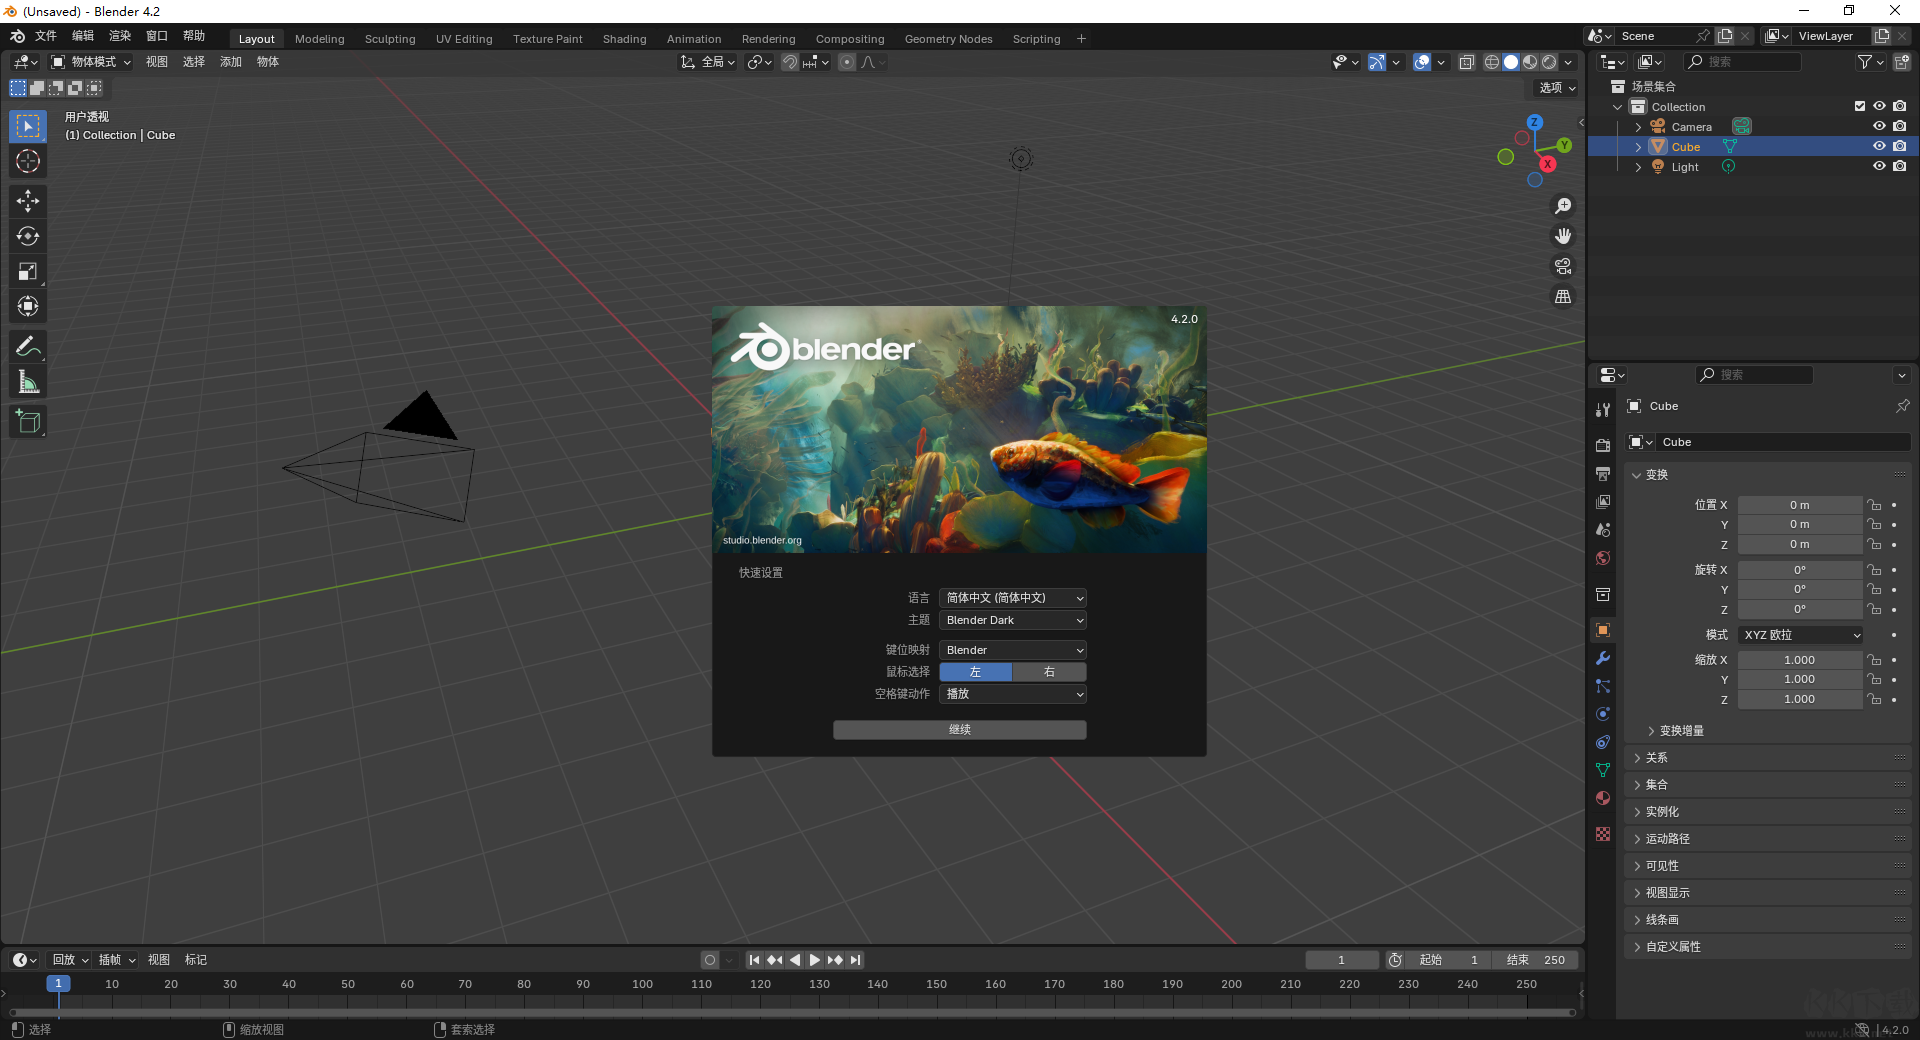Open the studio.blender.org link

click(x=762, y=540)
